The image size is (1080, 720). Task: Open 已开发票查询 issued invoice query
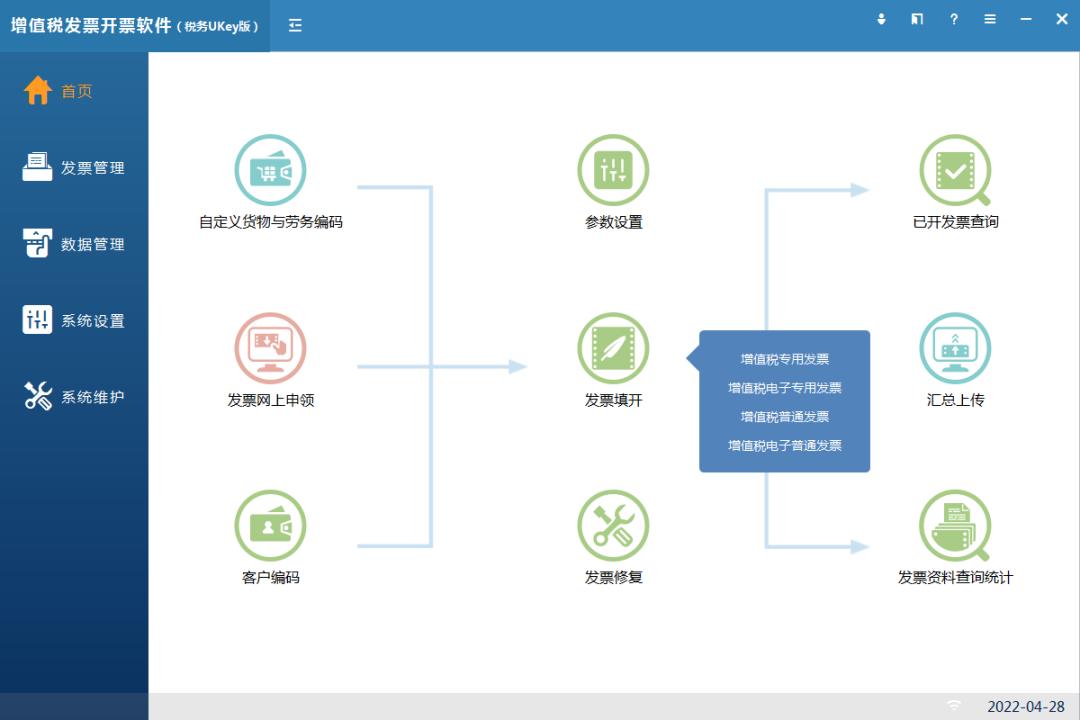tap(954, 172)
